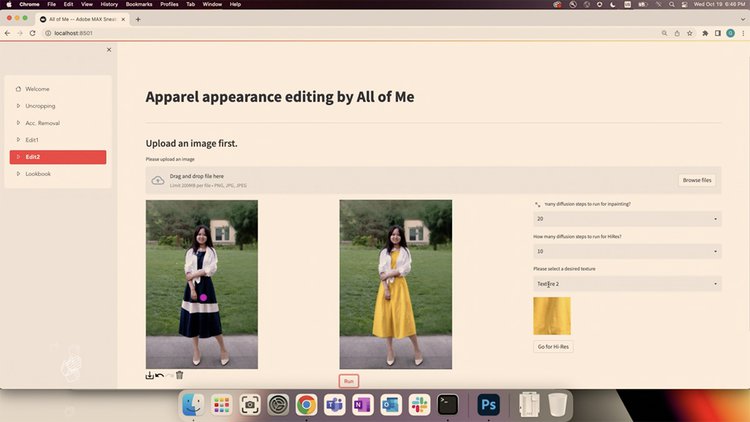Click the download icon below the canvas
This screenshot has height=422, width=750.
(150, 376)
